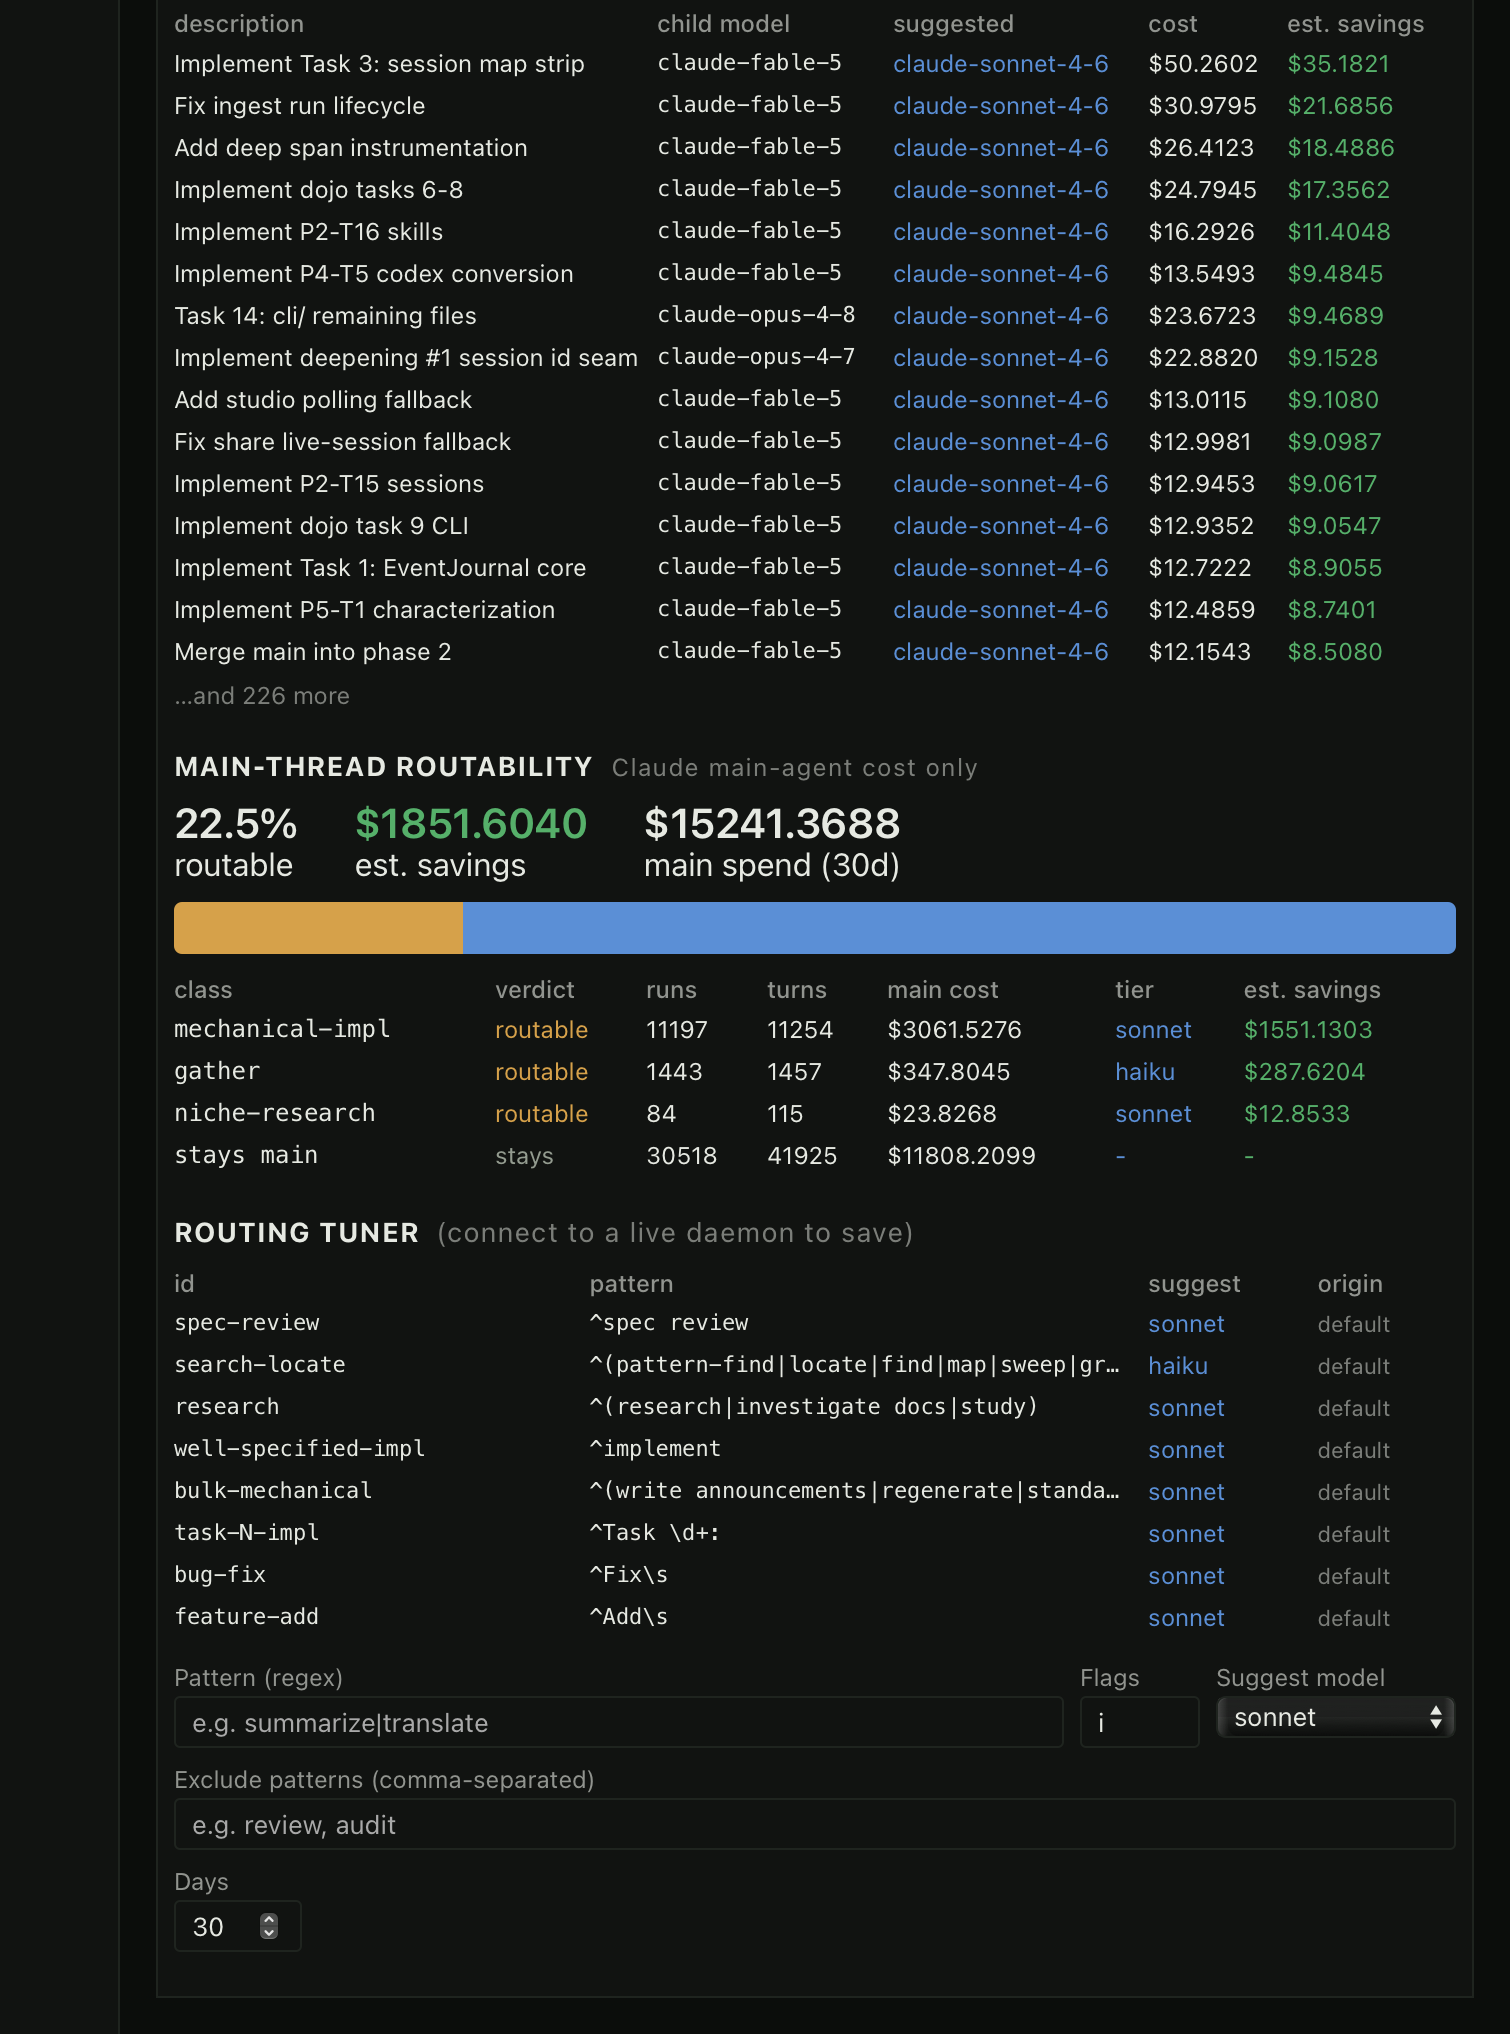Screen dimensions: 1510x2034
Task: Open claude-sonnet-4-6 link for deep span instrumentation
Action: pyautogui.click(x=1000, y=148)
